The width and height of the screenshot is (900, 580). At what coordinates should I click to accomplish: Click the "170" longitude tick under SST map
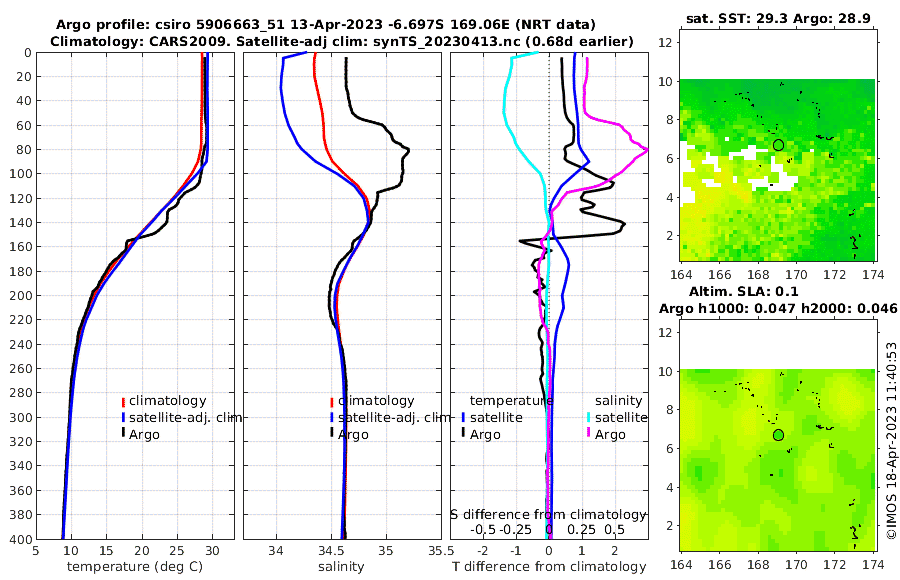pyautogui.click(x=797, y=275)
